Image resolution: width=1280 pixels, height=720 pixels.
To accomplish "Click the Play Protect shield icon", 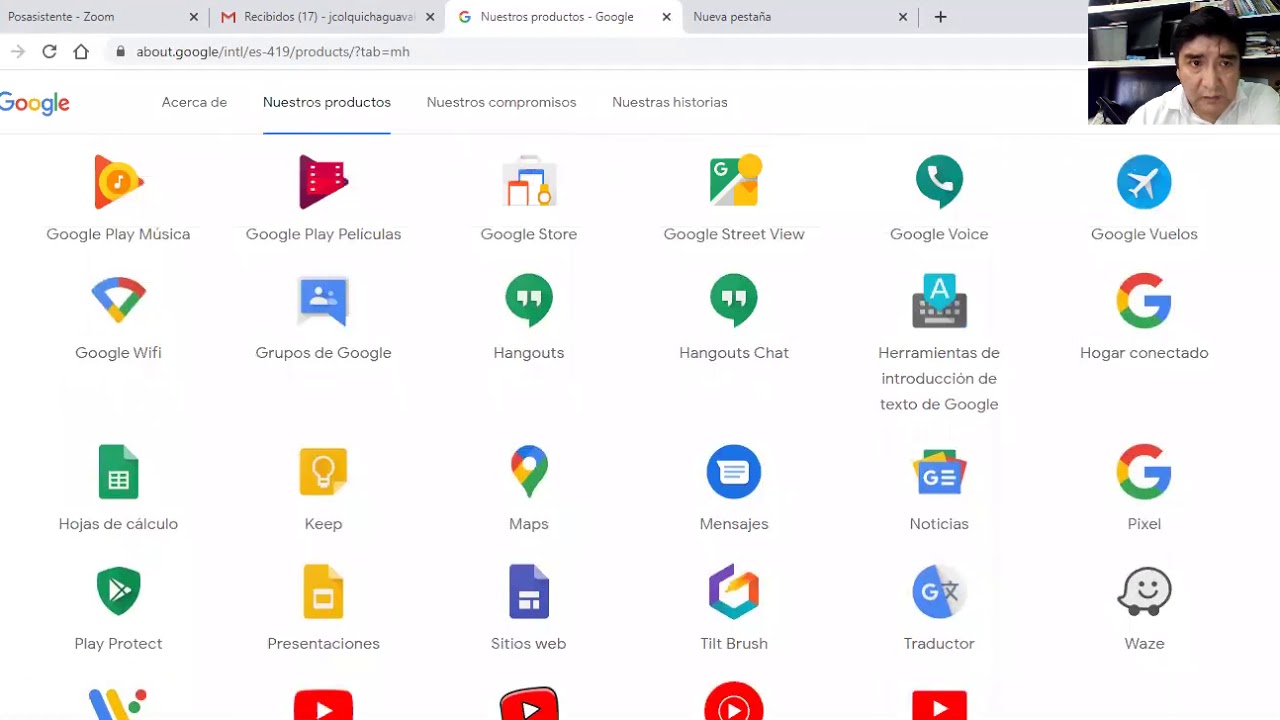I will coord(118,591).
